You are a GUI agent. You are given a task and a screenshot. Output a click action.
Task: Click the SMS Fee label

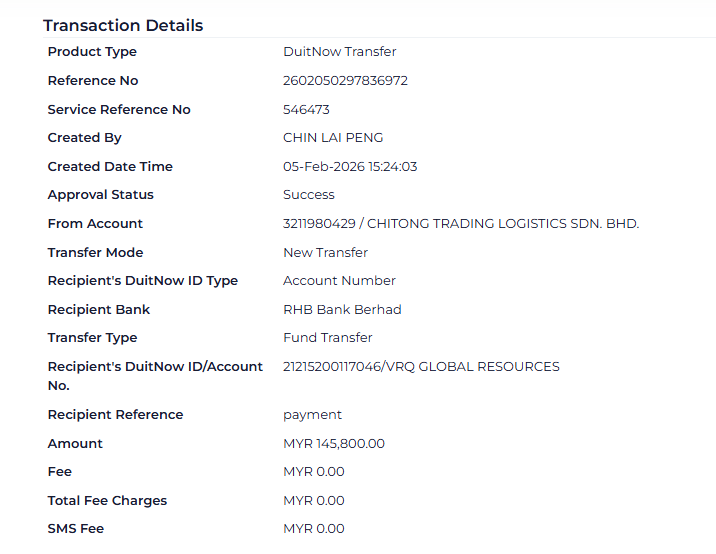coord(76,529)
